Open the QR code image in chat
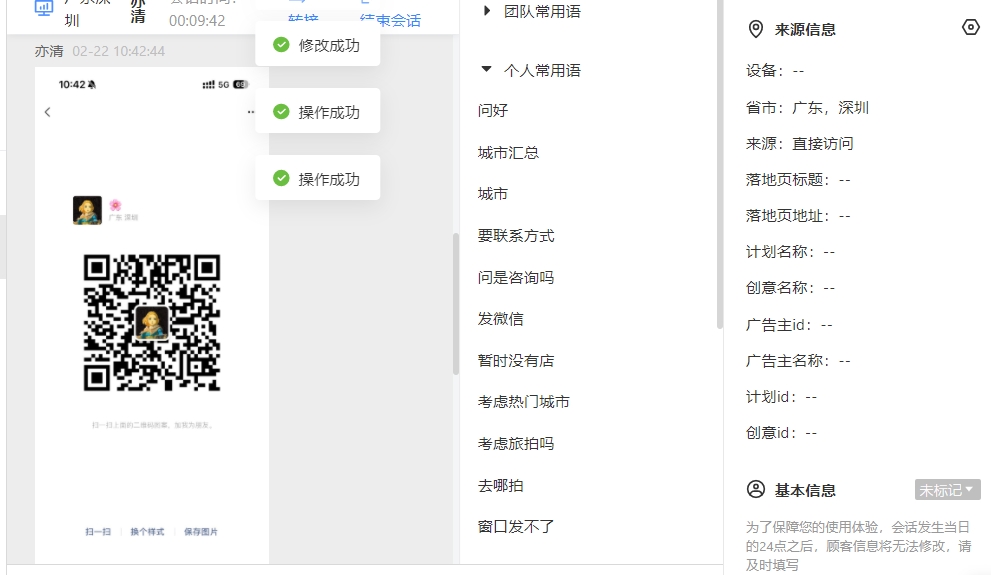Image resolution: width=991 pixels, height=575 pixels. 152,322
